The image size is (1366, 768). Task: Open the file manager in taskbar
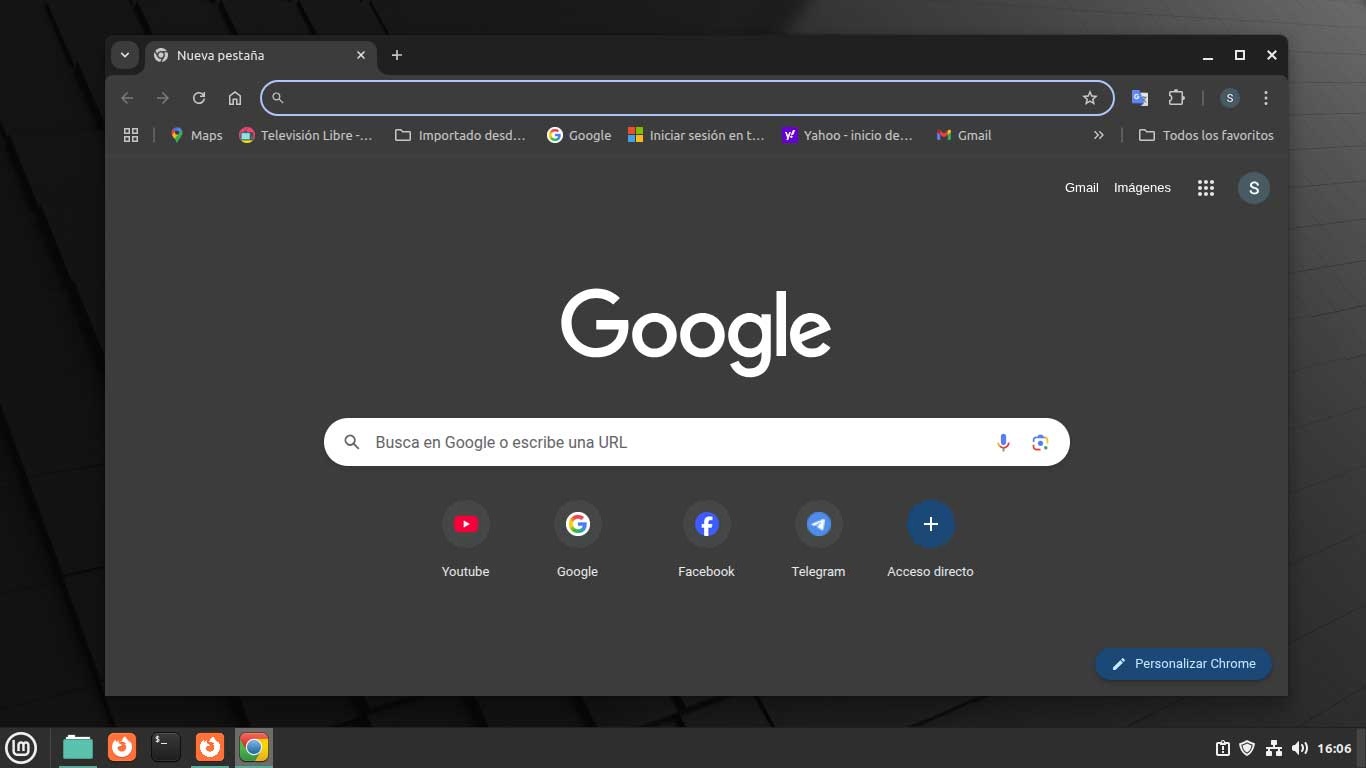point(78,747)
